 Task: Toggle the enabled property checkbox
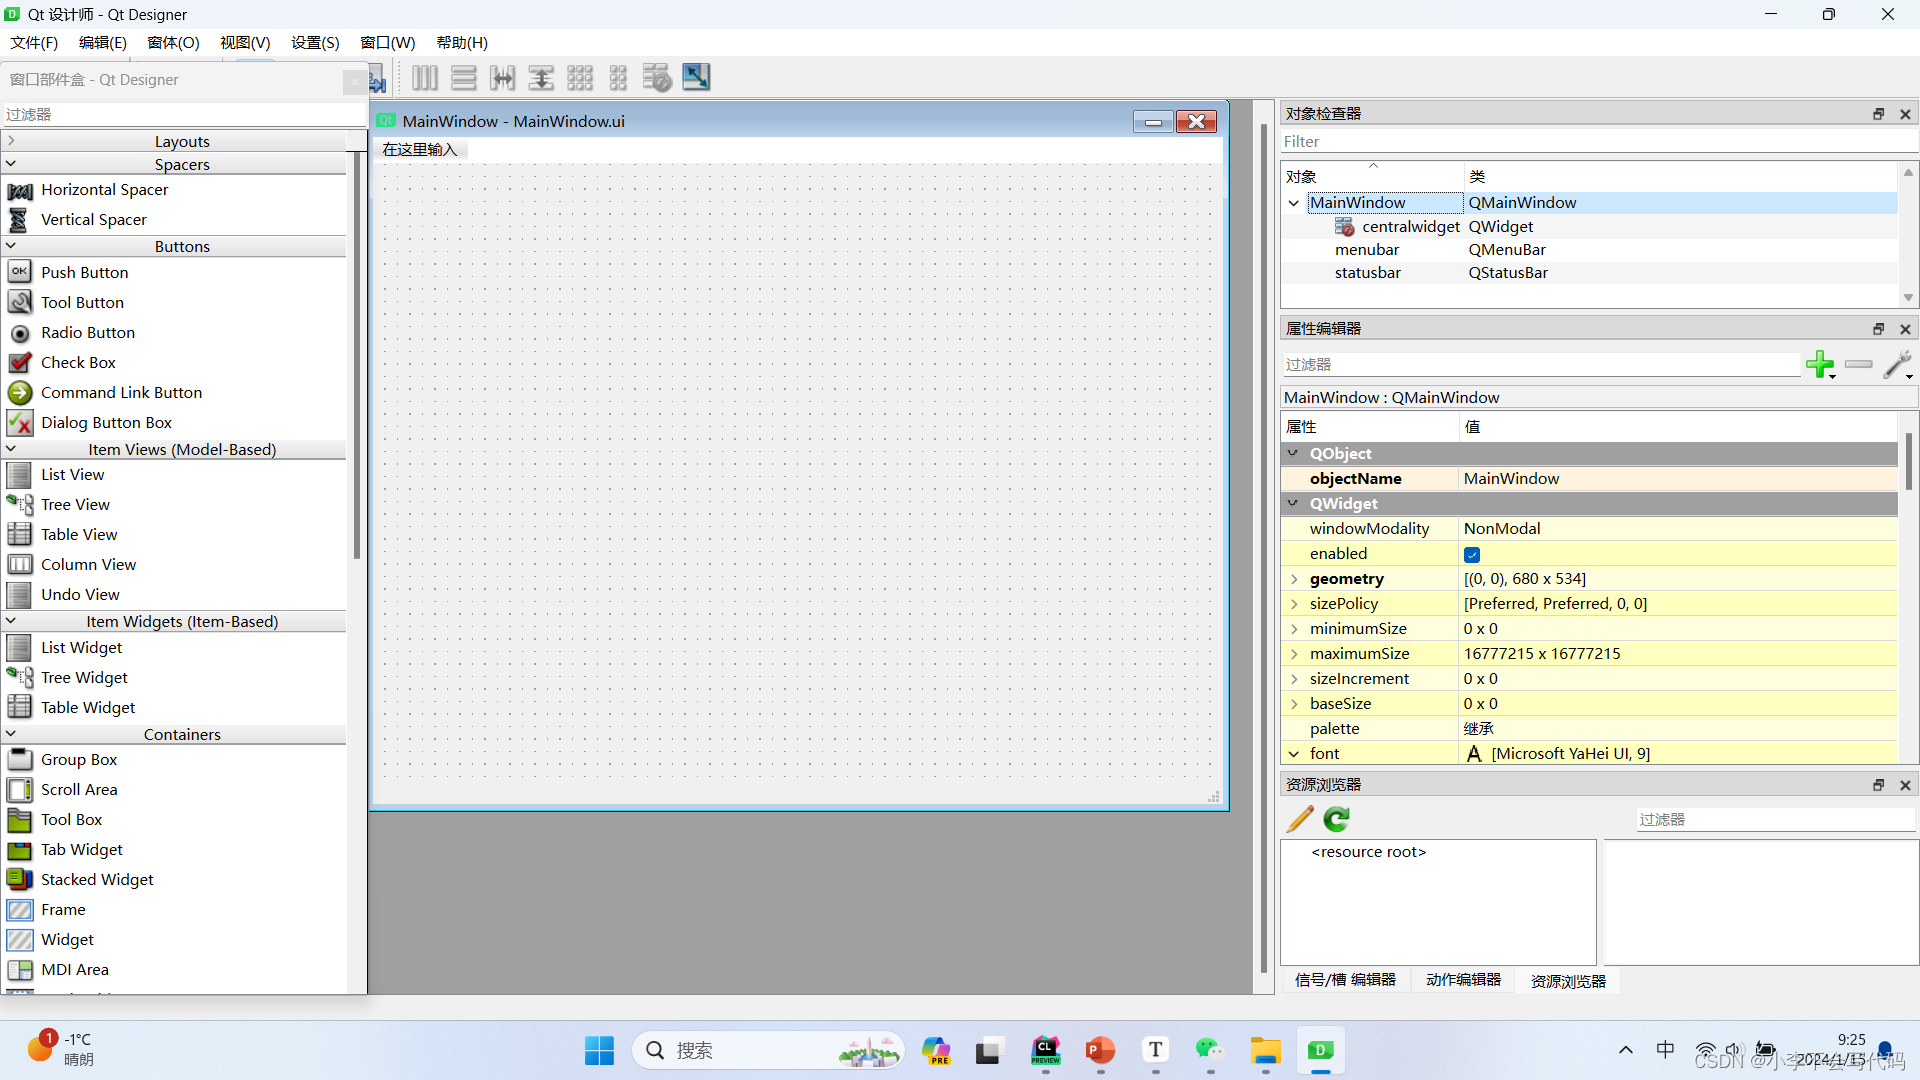(x=1472, y=554)
